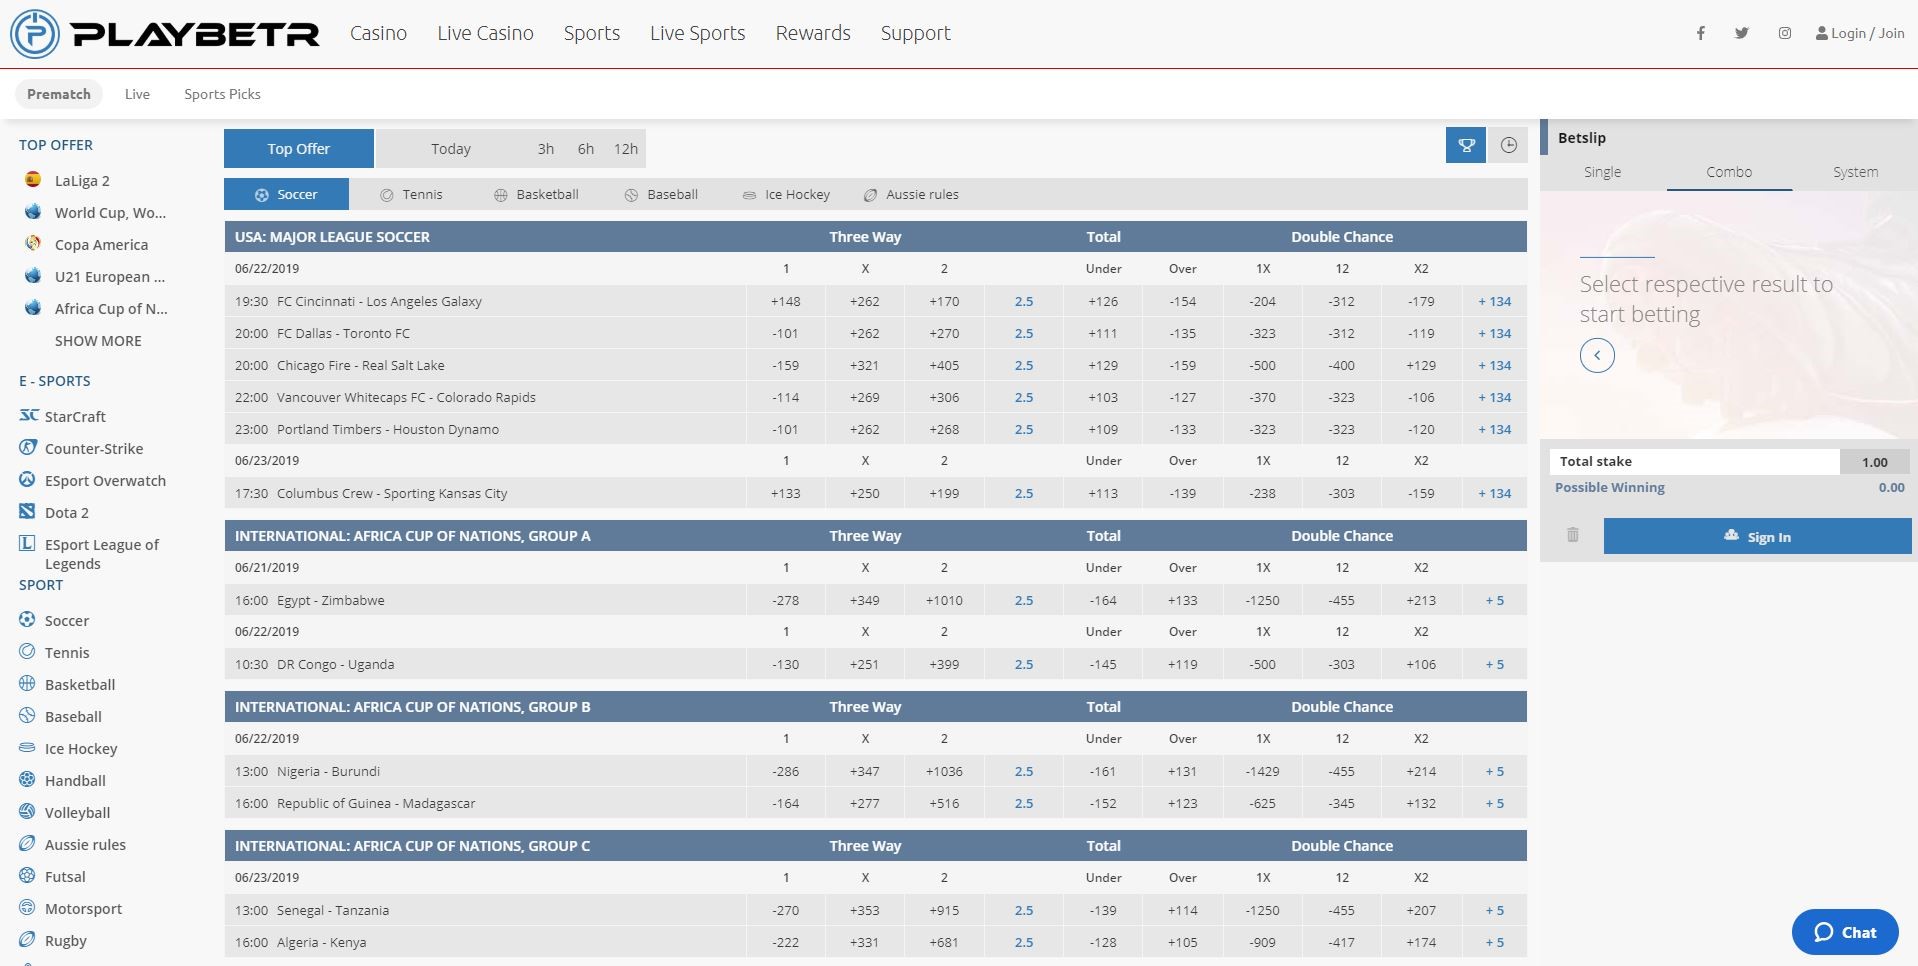This screenshot has width=1918, height=966.
Task: Open the Twitter page icon
Action: click(x=1742, y=33)
